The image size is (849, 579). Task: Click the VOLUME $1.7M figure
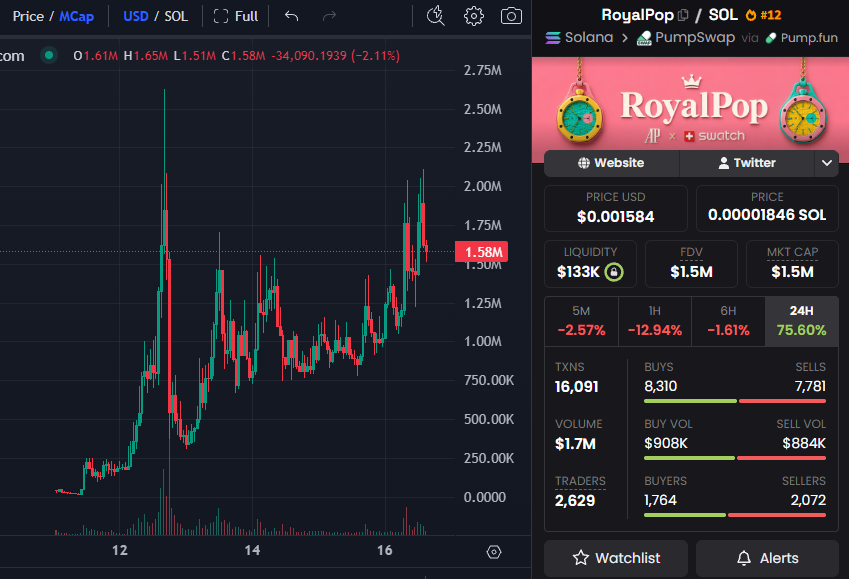pos(575,444)
